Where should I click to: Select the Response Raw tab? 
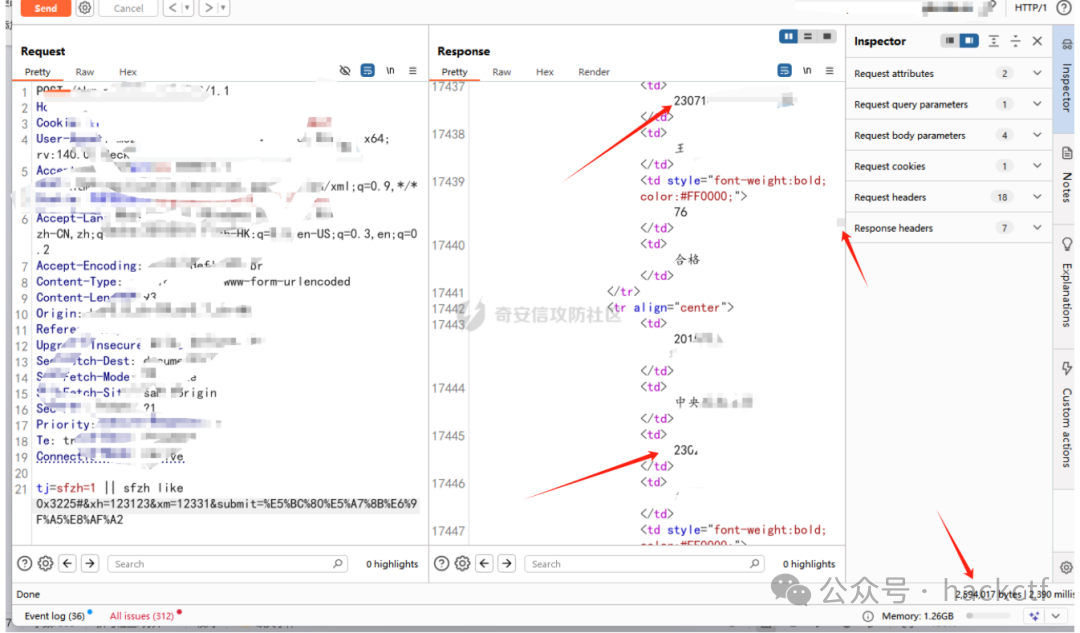501,72
